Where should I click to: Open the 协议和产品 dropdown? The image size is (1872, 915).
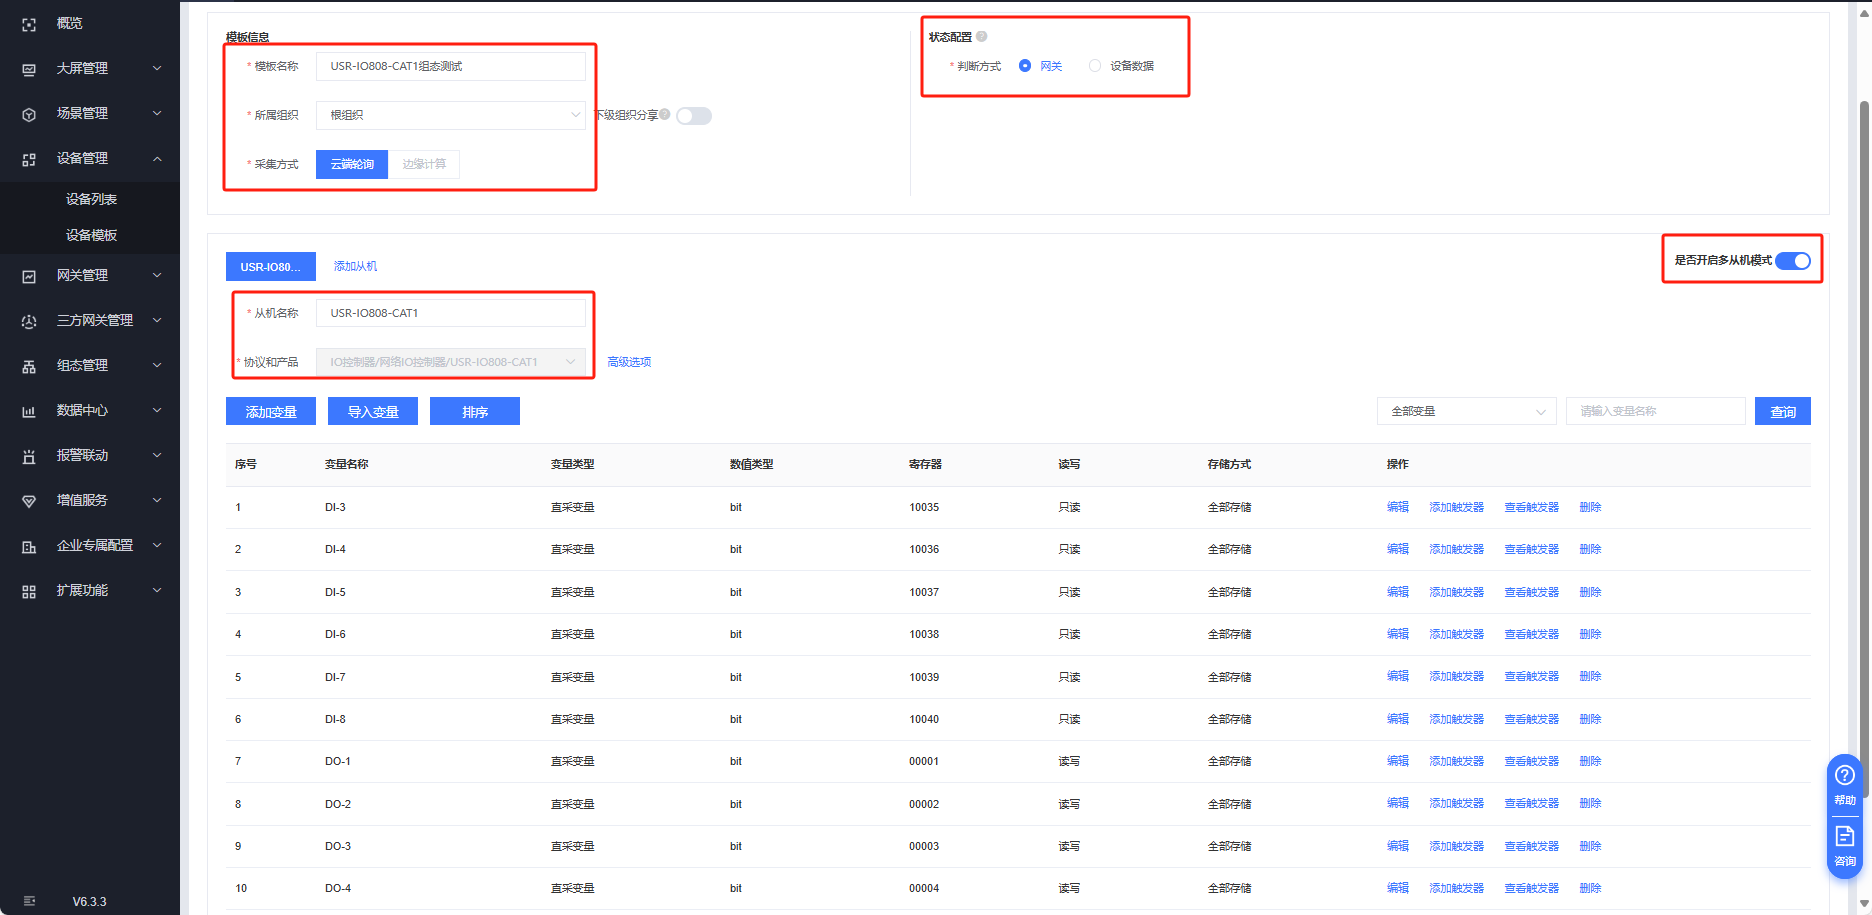pos(451,362)
